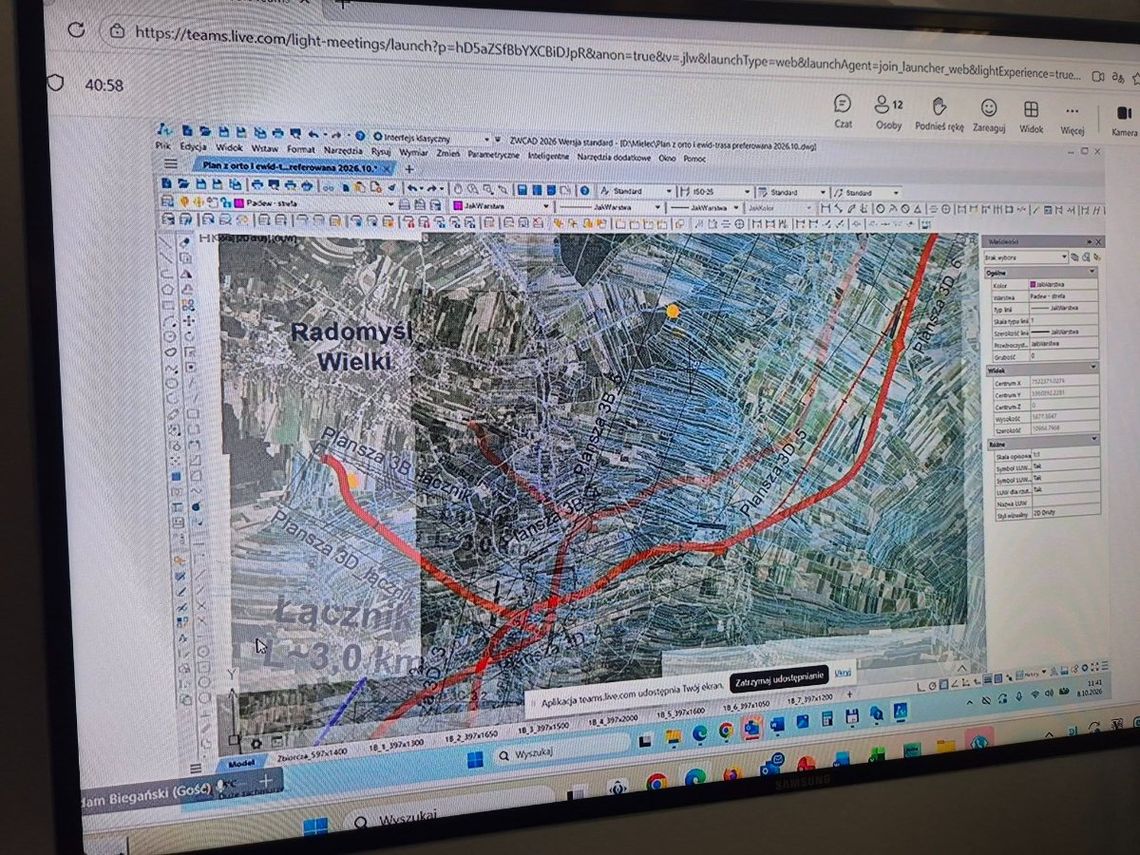This screenshot has height=855, width=1140.
Task: Click the magenta JakWarstwa color swatch
Action: 458,206
